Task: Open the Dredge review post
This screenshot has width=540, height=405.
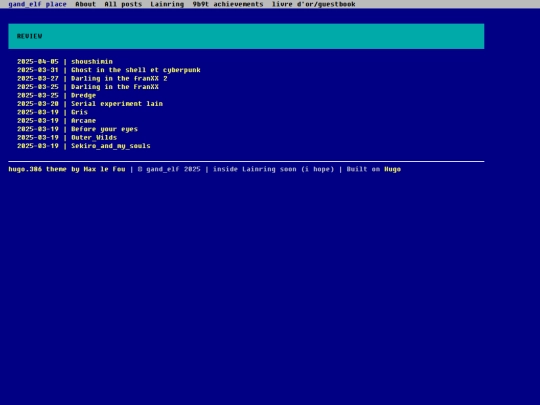Action: coord(83,95)
